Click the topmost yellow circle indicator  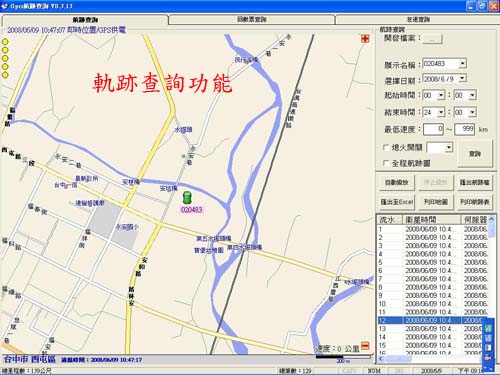(x=5, y=42)
